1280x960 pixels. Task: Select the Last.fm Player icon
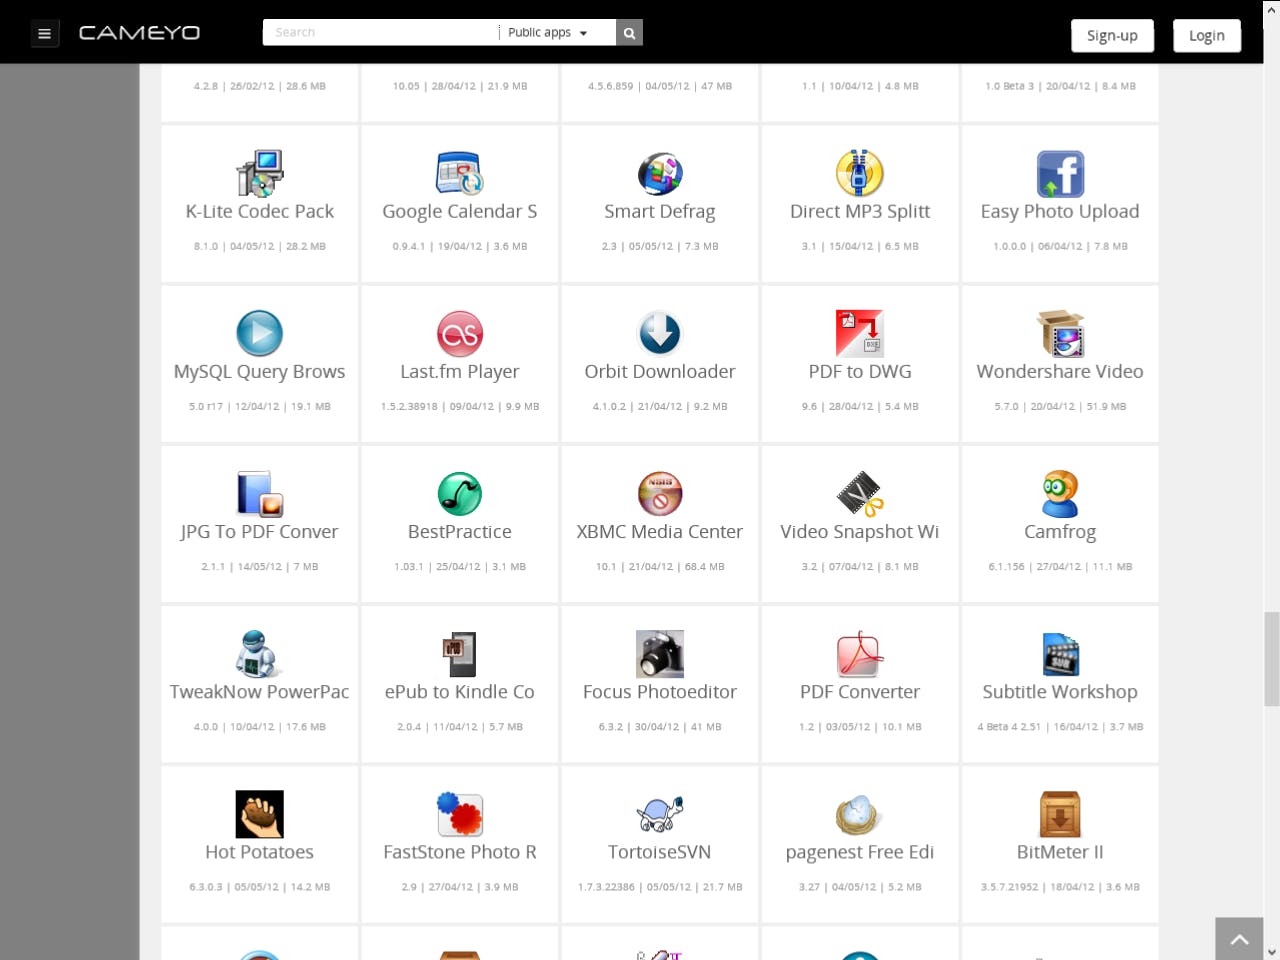[x=460, y=334]
